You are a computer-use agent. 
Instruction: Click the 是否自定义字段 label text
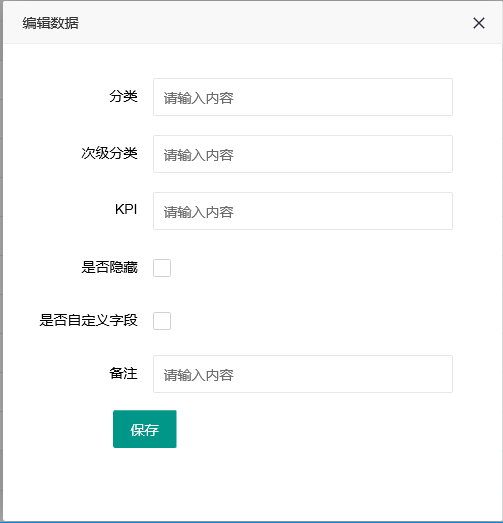pyautogui.click(x=88, y=320)
